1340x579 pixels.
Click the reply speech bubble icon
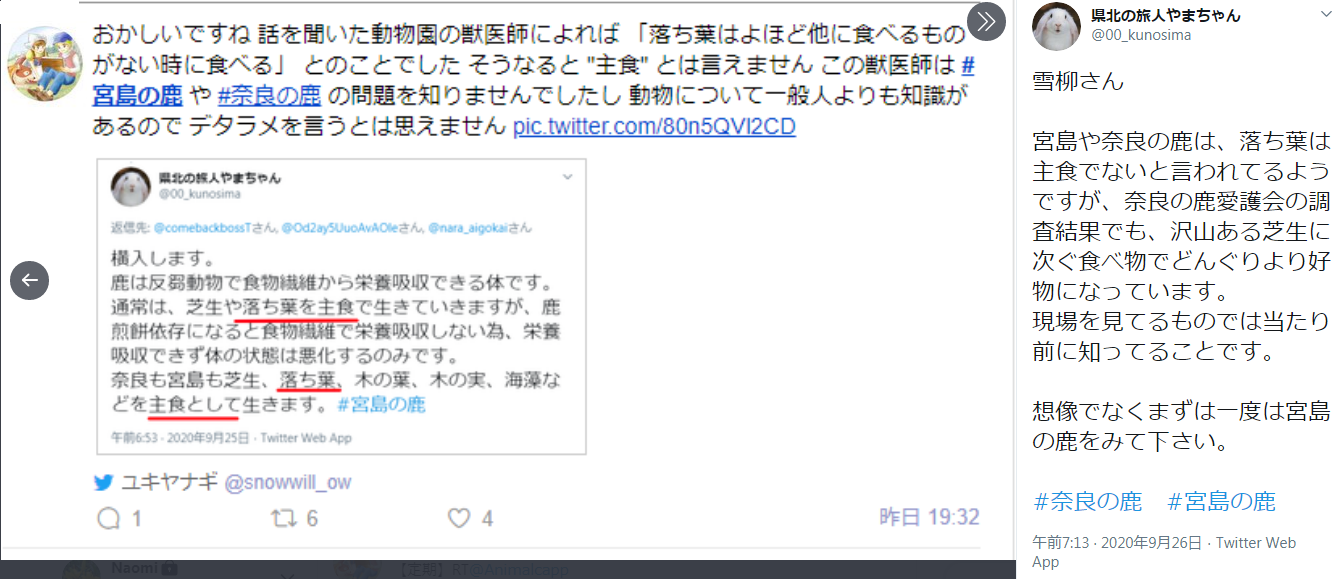108,518
